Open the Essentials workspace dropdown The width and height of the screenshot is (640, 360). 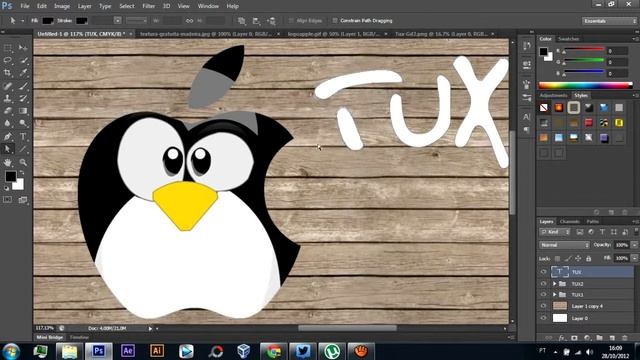(609, 21)
